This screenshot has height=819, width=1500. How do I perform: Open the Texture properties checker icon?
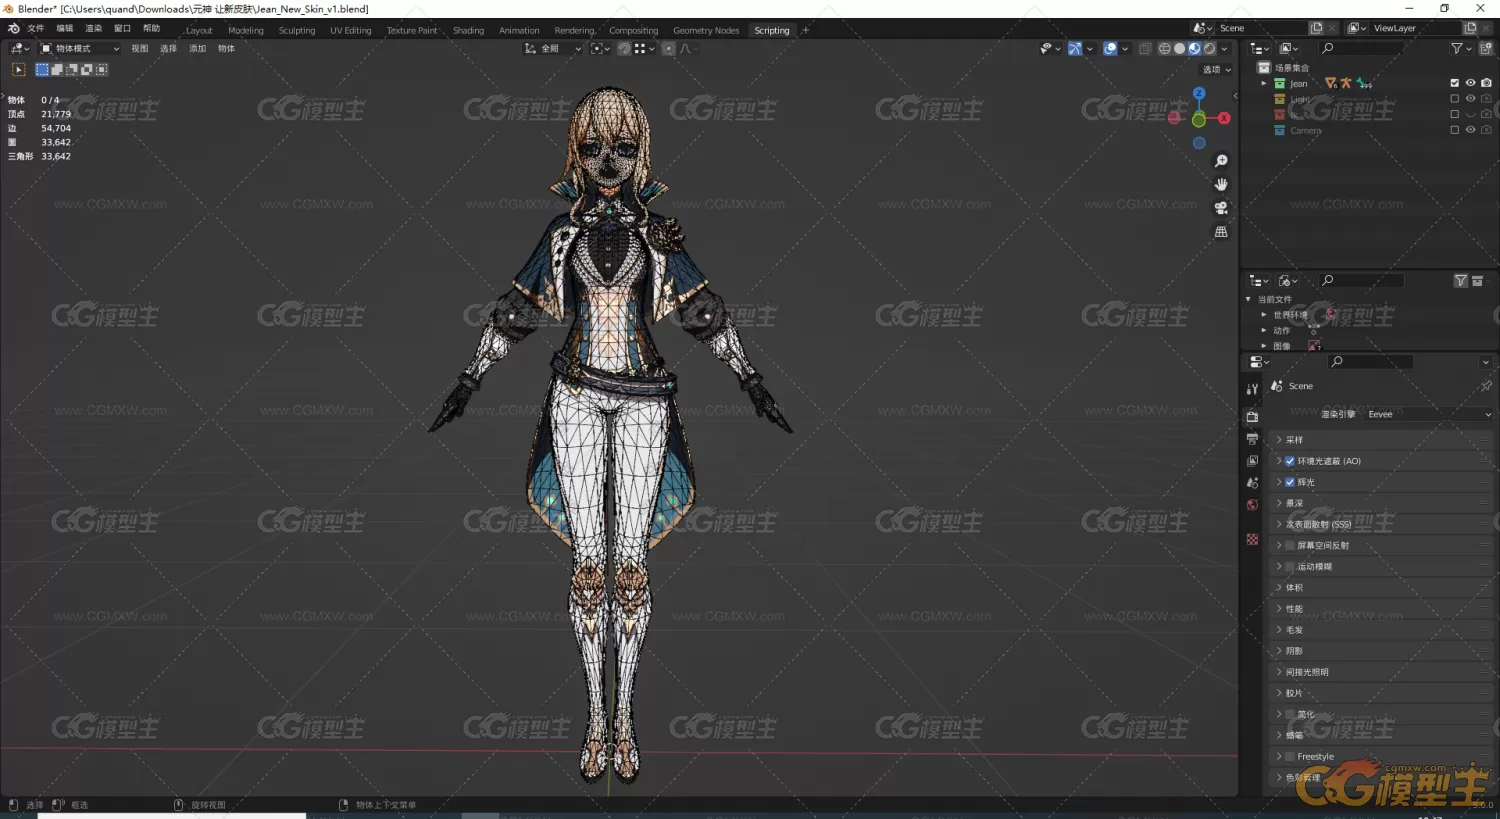(1252, 539)
